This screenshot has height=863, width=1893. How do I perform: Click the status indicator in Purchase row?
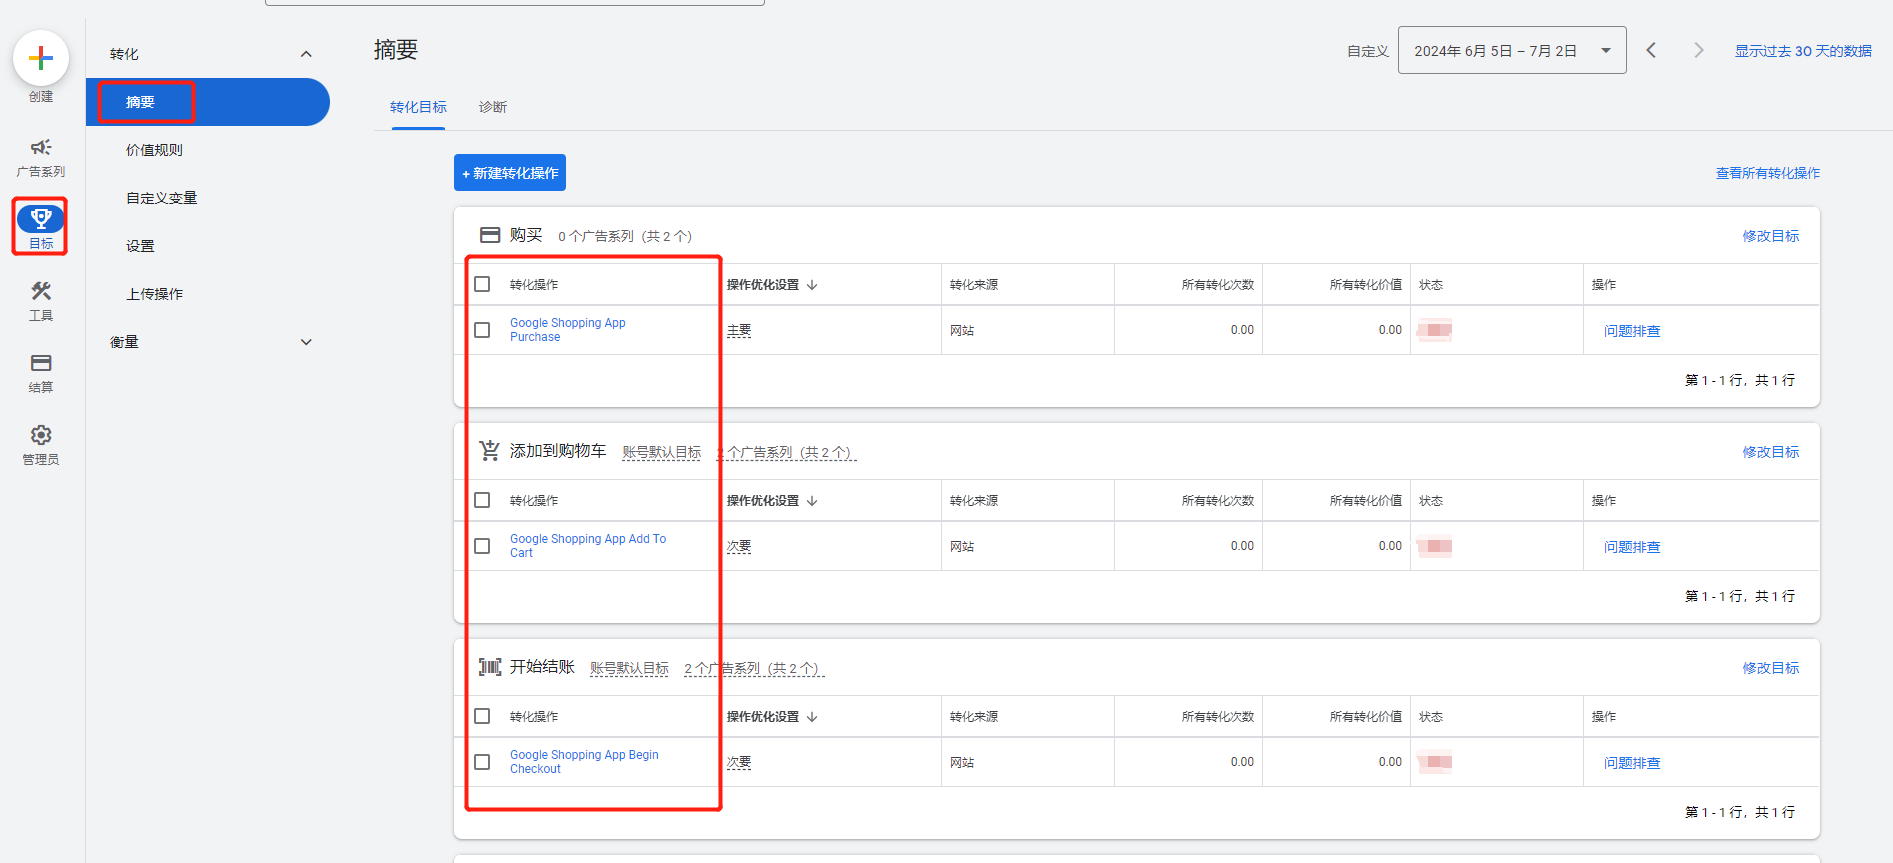pos(1436,330)
